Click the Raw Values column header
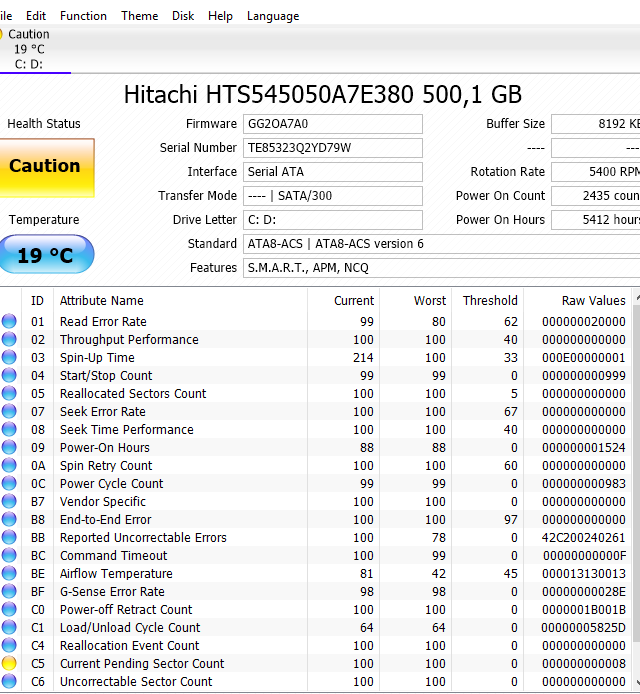 pos(577,301)
